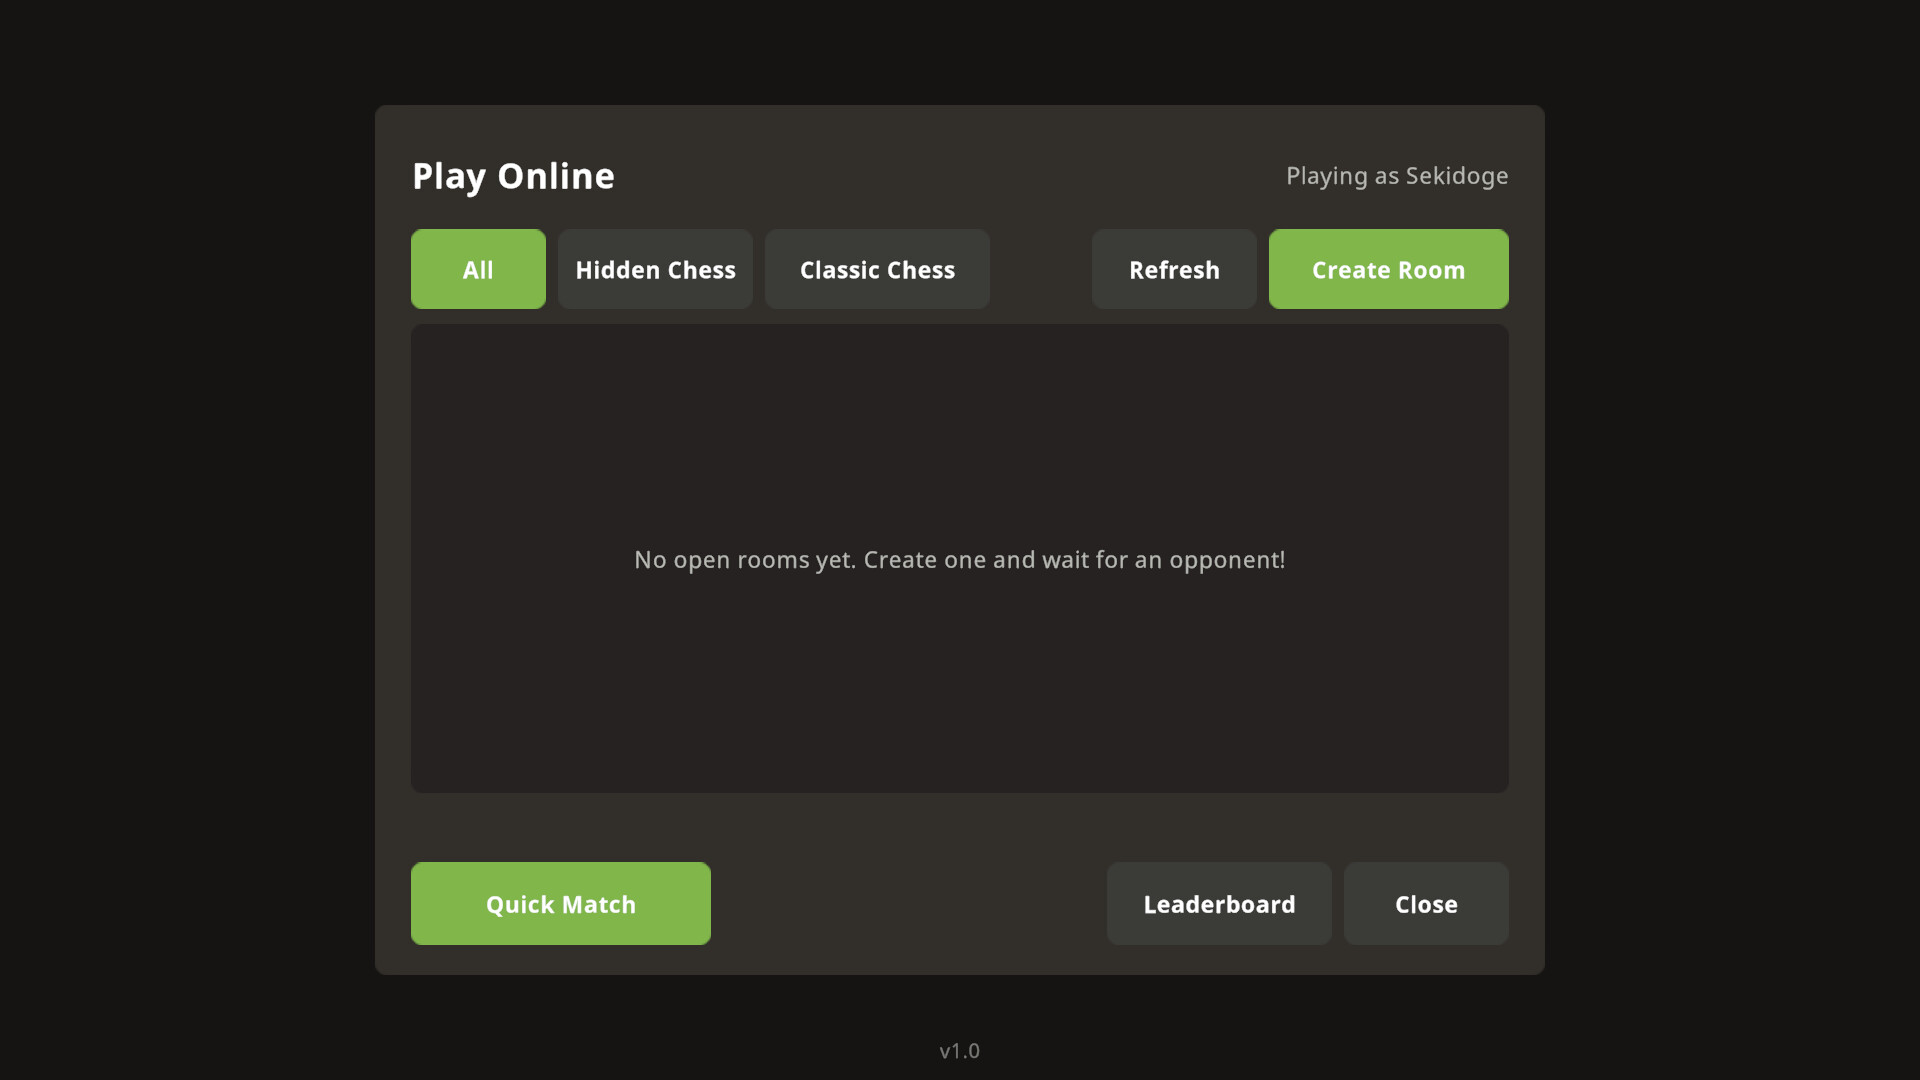Refresh the open rooms list
Screen dimensions: 1920x1080
coord(1174,269)
